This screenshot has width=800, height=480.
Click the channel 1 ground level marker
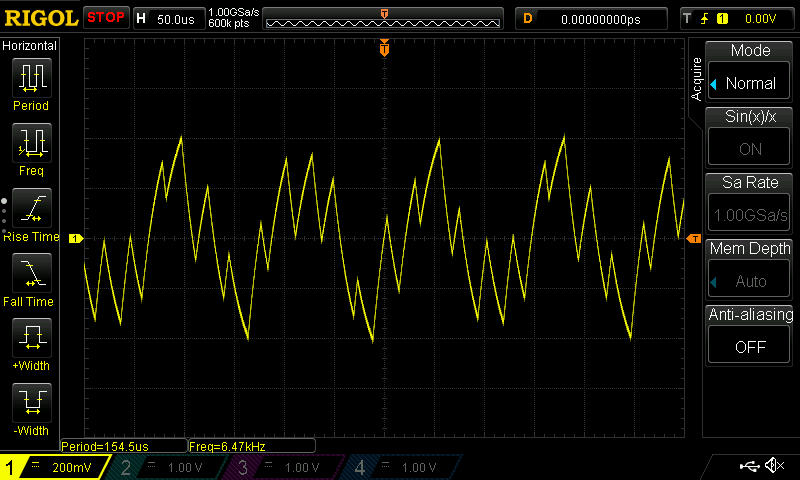point(76,238)
